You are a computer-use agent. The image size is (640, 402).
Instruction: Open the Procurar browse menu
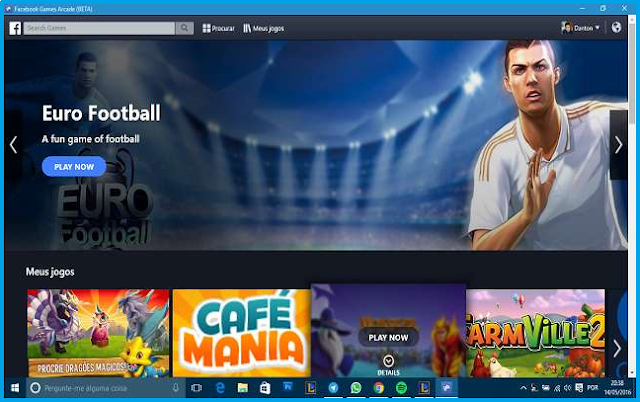point(218,28)
